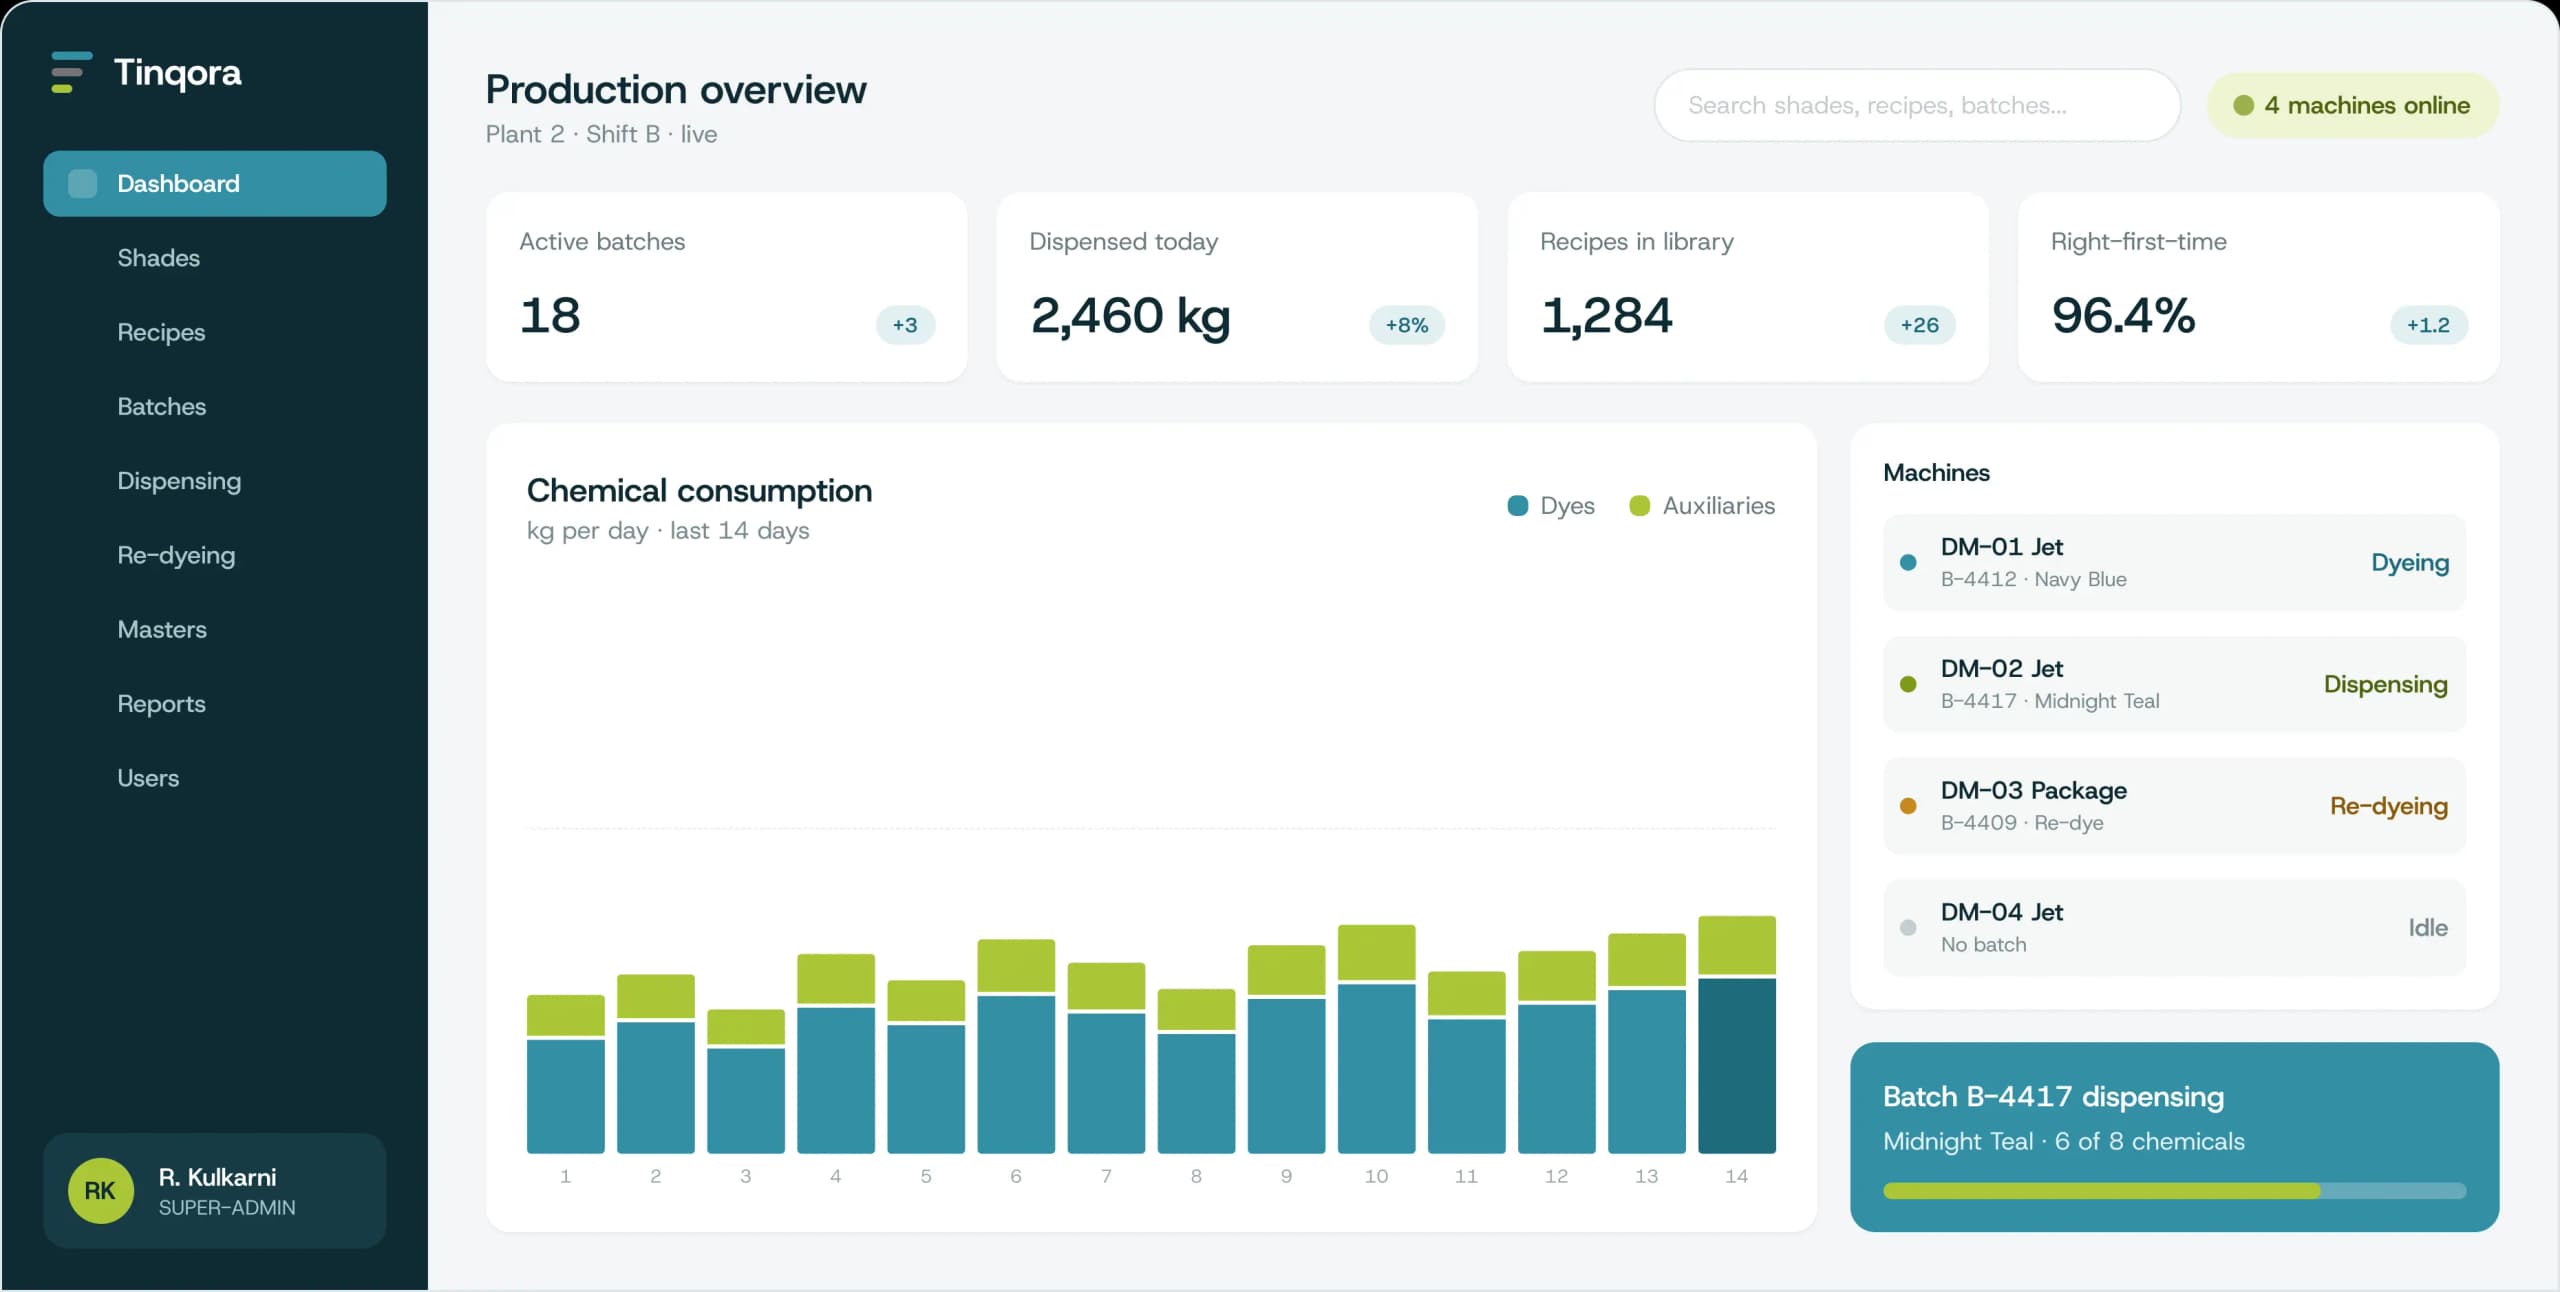Open the Re-dyeing section

coord(176,555)
